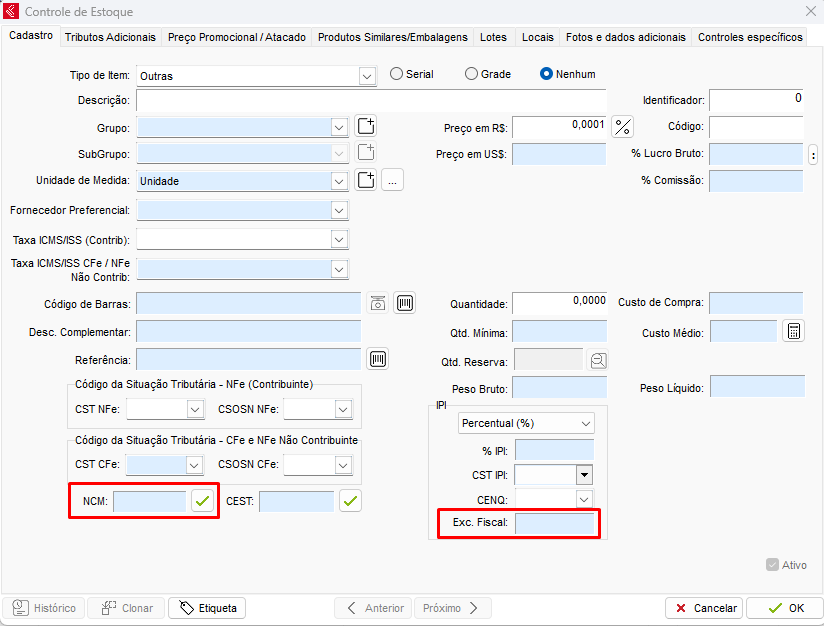824x626 pixels.
Task: Click the barcode icon beside Código de Barras
Action: (404, 304)
